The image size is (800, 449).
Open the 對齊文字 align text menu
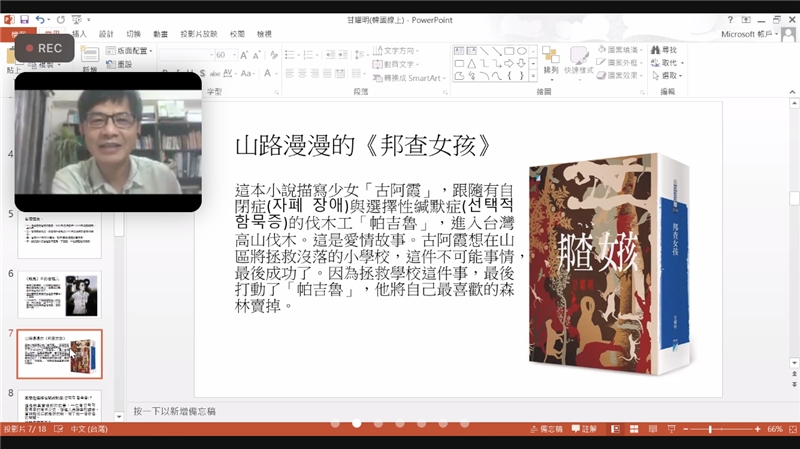click(x=396, y=64)
